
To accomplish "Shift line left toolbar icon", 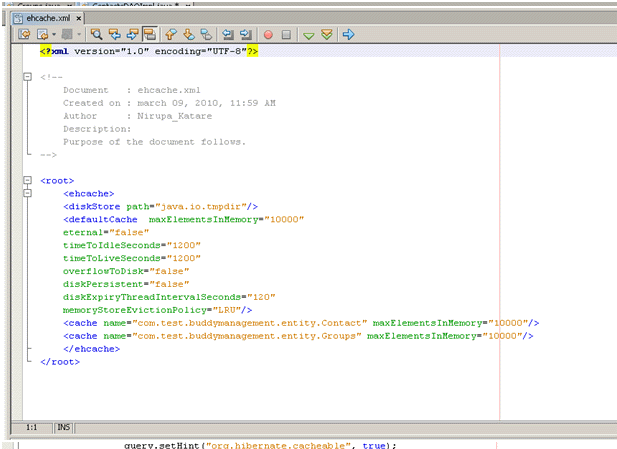I will click(228, 35).
